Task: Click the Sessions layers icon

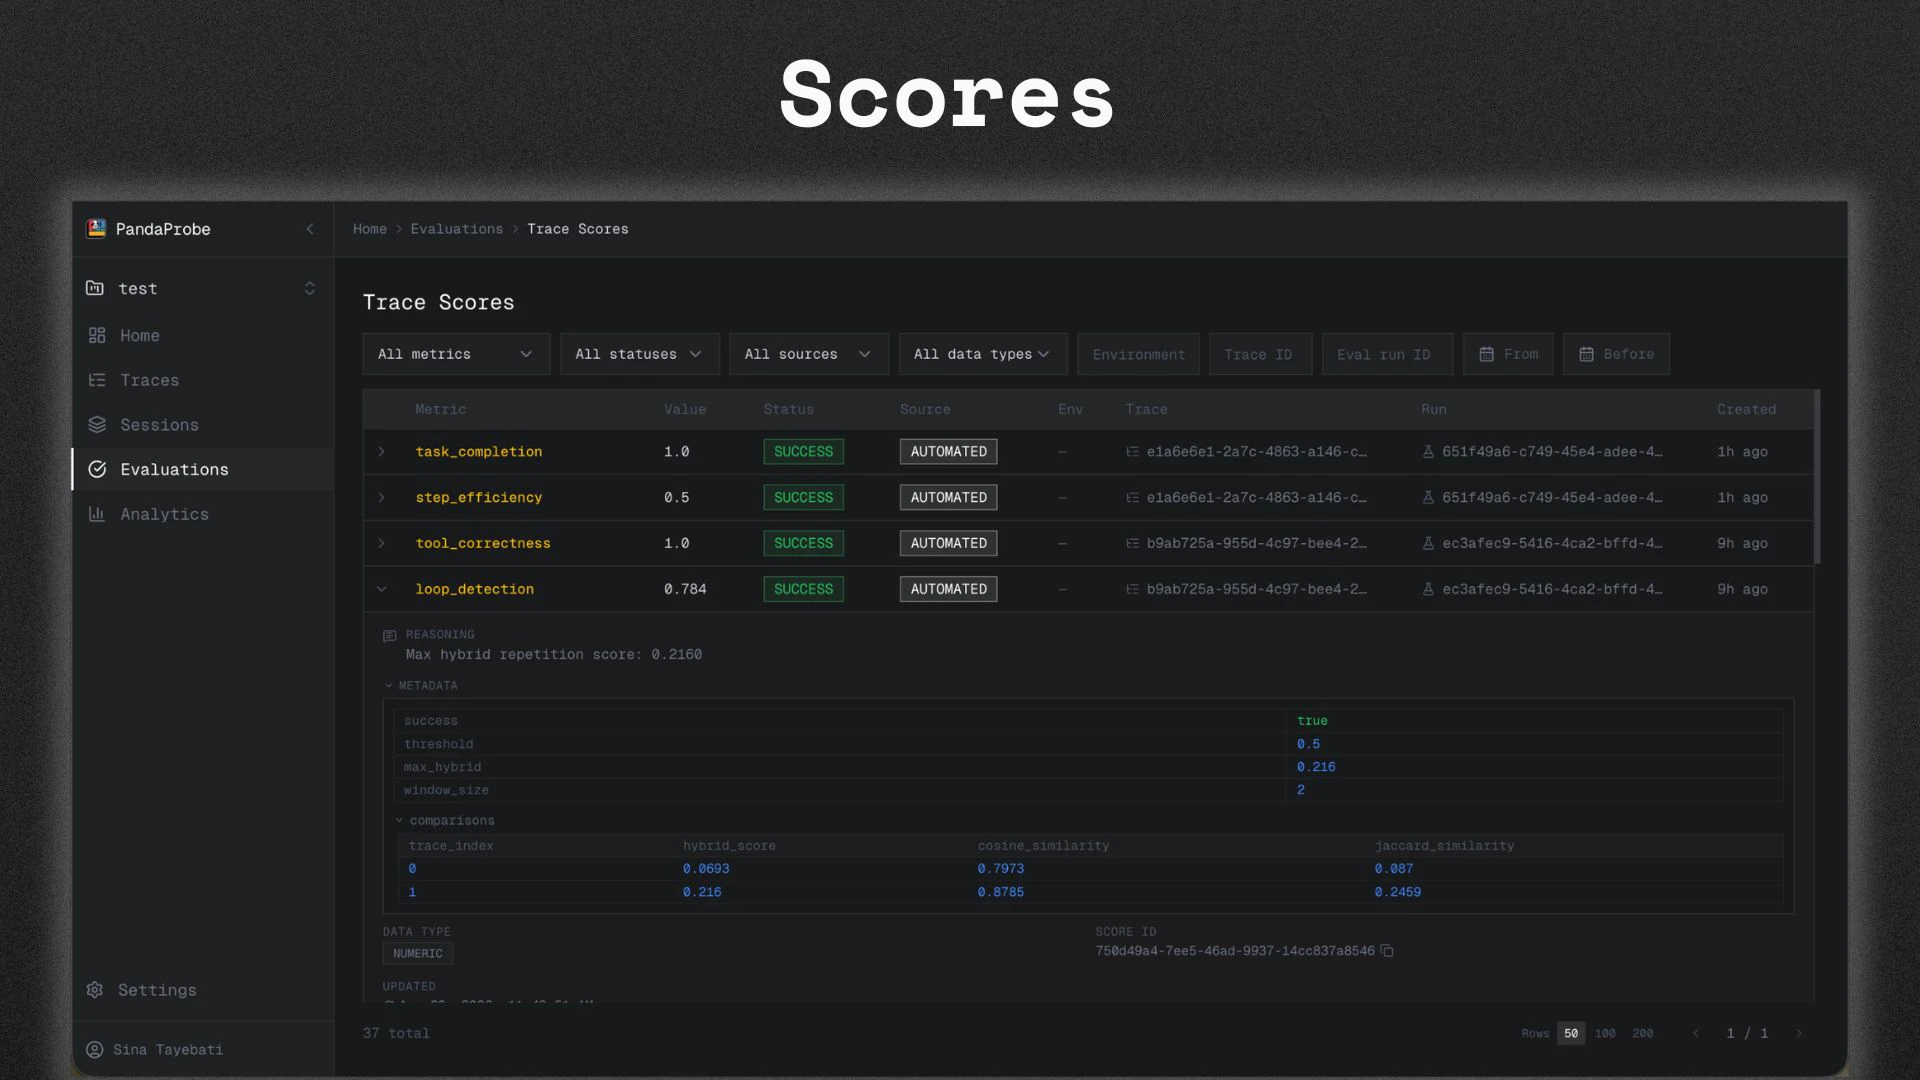Action: point(97,425)
